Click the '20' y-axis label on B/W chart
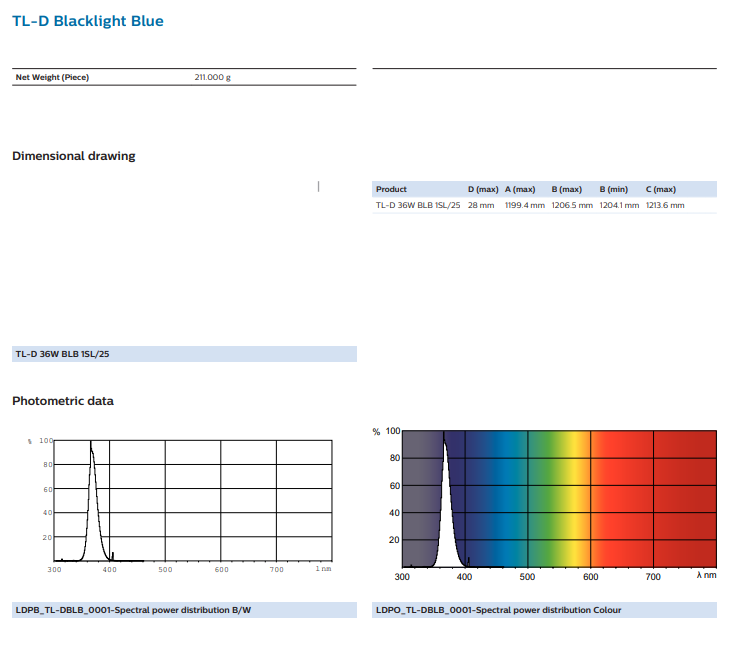The image size is (730, 646). [47, 538]
